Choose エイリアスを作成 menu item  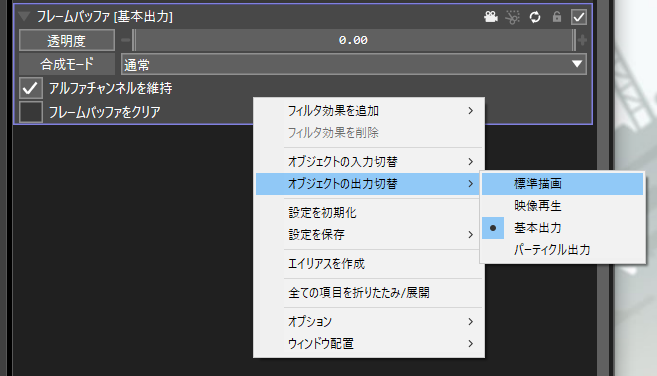(369, 264)
